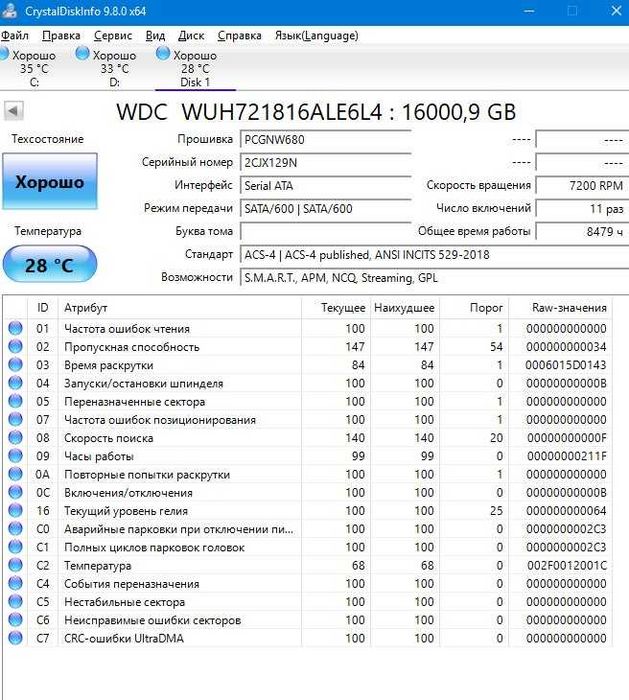Click the ID column header
Screen dimensions: 629x700
[x=43, y=308]
